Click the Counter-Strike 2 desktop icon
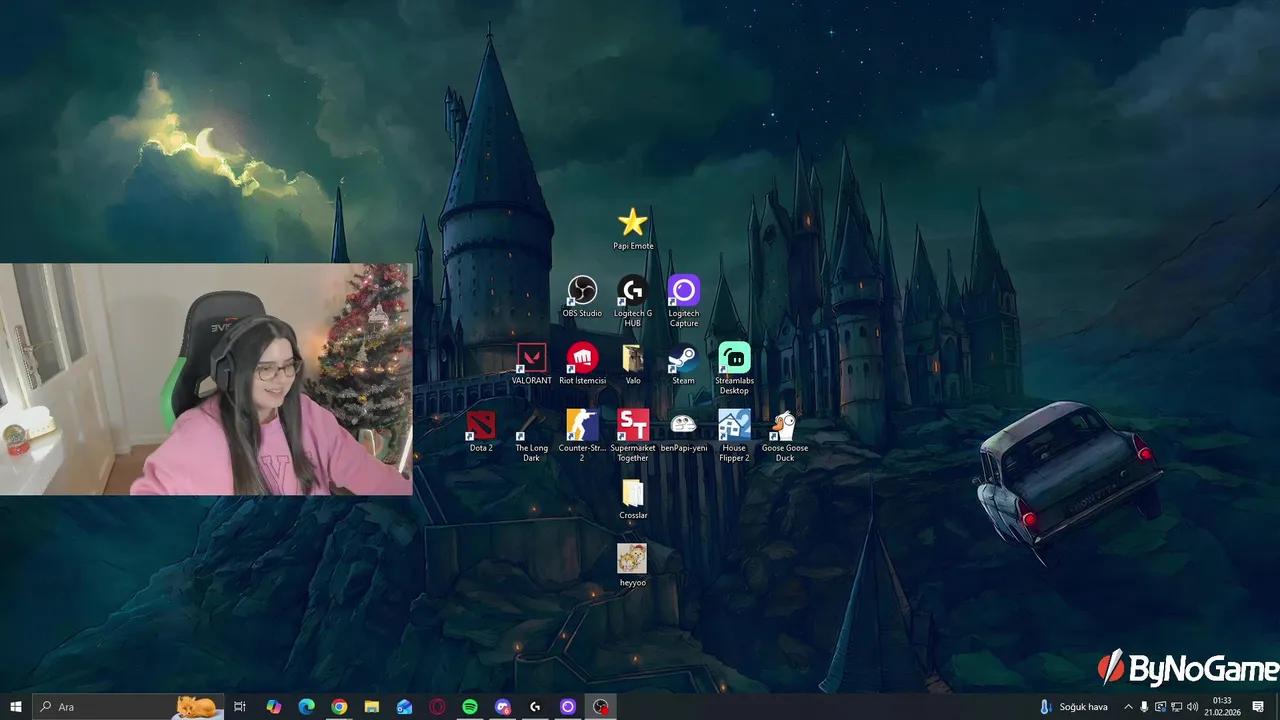This screenshot has width=1280, height=720. click(582, 436)
